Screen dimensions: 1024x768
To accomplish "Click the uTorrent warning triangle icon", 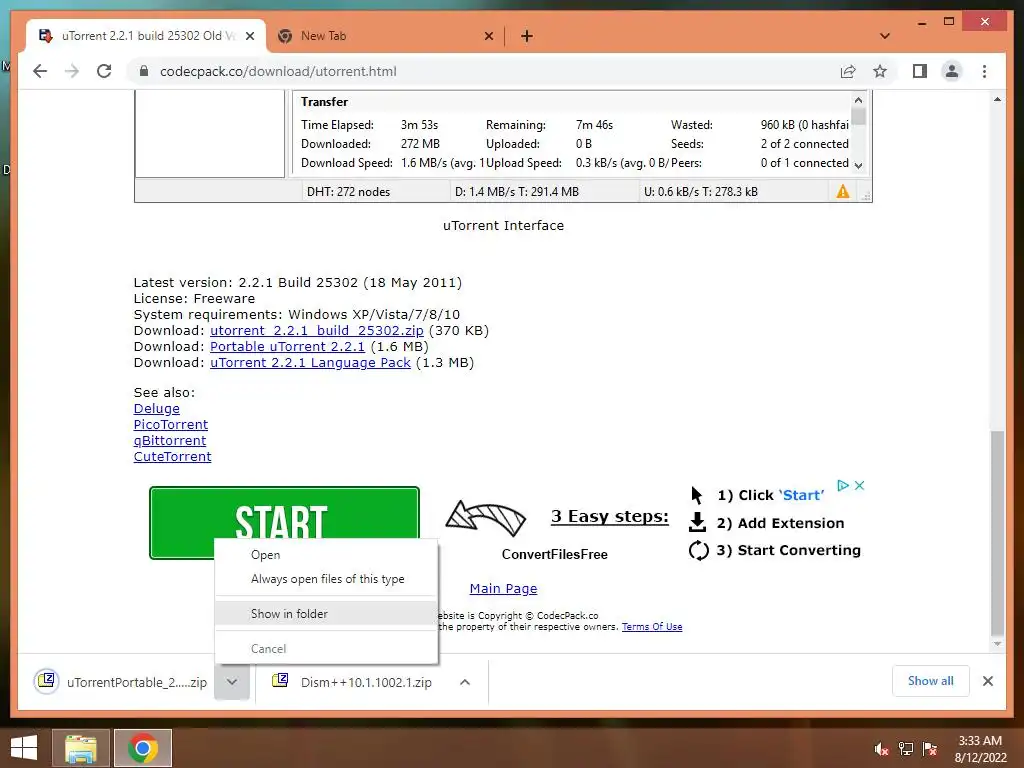I will coord(843,191).
